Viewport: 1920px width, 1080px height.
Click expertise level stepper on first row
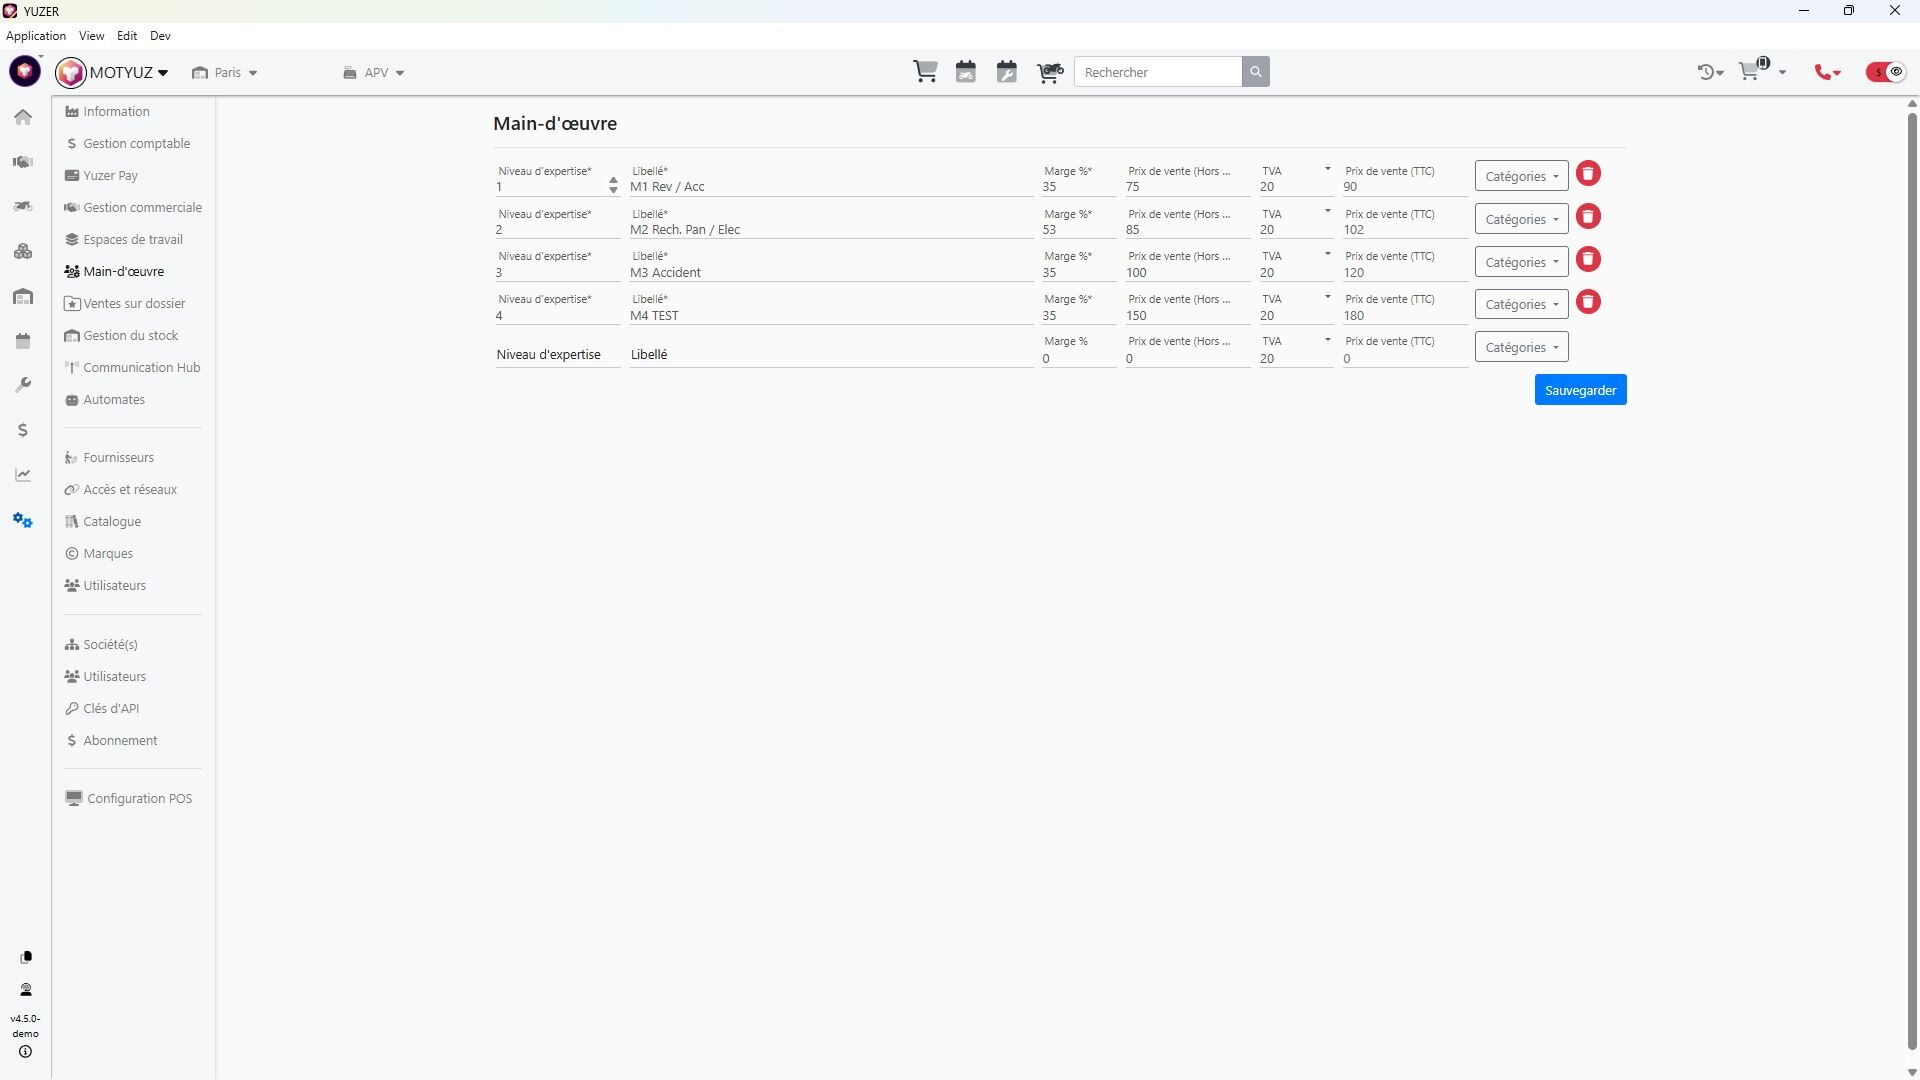coord(613,185)
